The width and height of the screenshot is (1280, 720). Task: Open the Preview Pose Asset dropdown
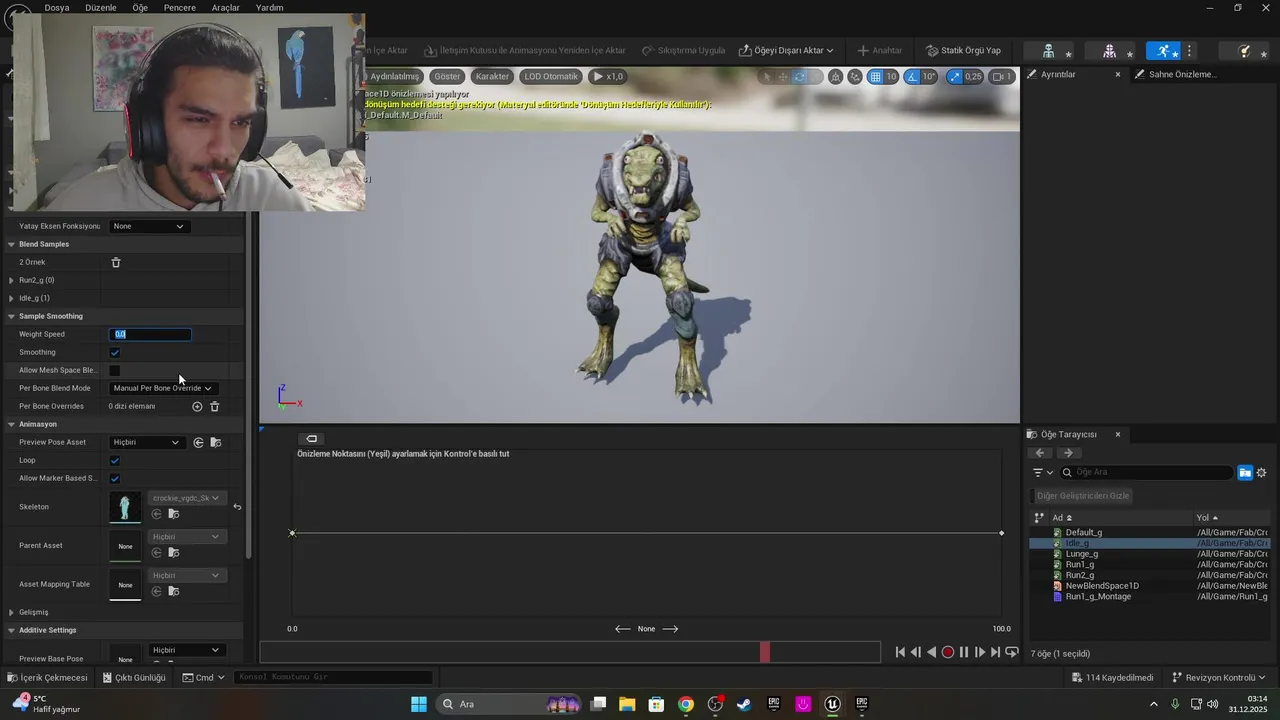(x=147, y=442)
